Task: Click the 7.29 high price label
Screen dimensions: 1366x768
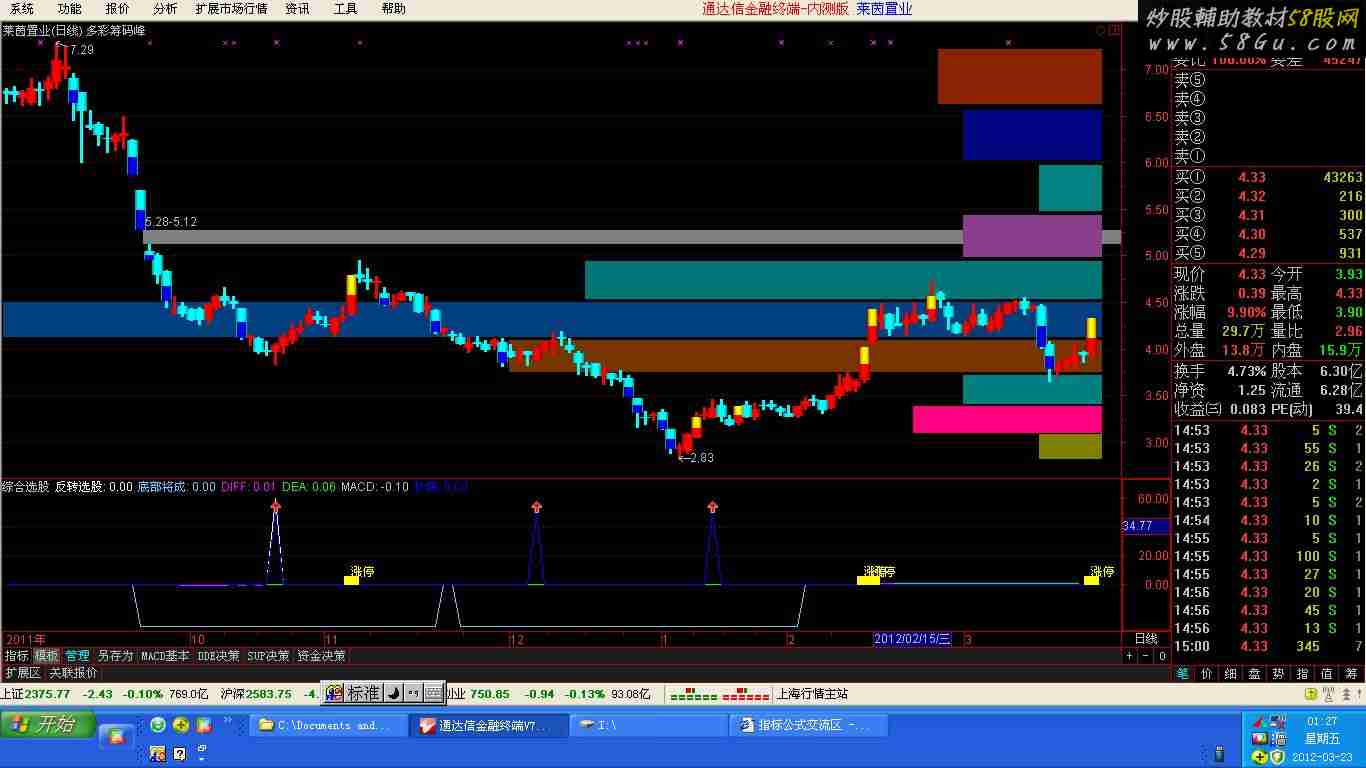Action: click(80, 49)
